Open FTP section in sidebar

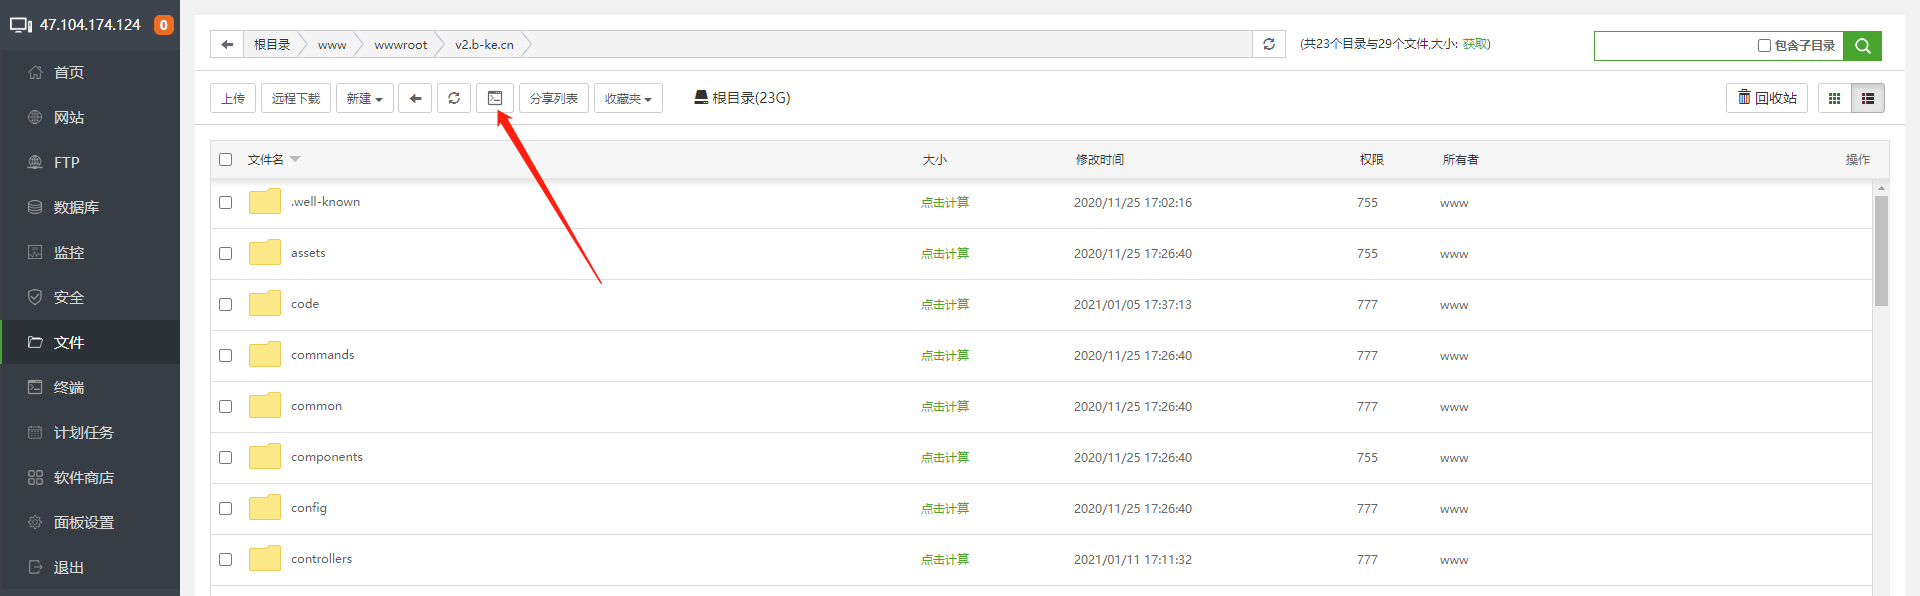click(90, 162)
